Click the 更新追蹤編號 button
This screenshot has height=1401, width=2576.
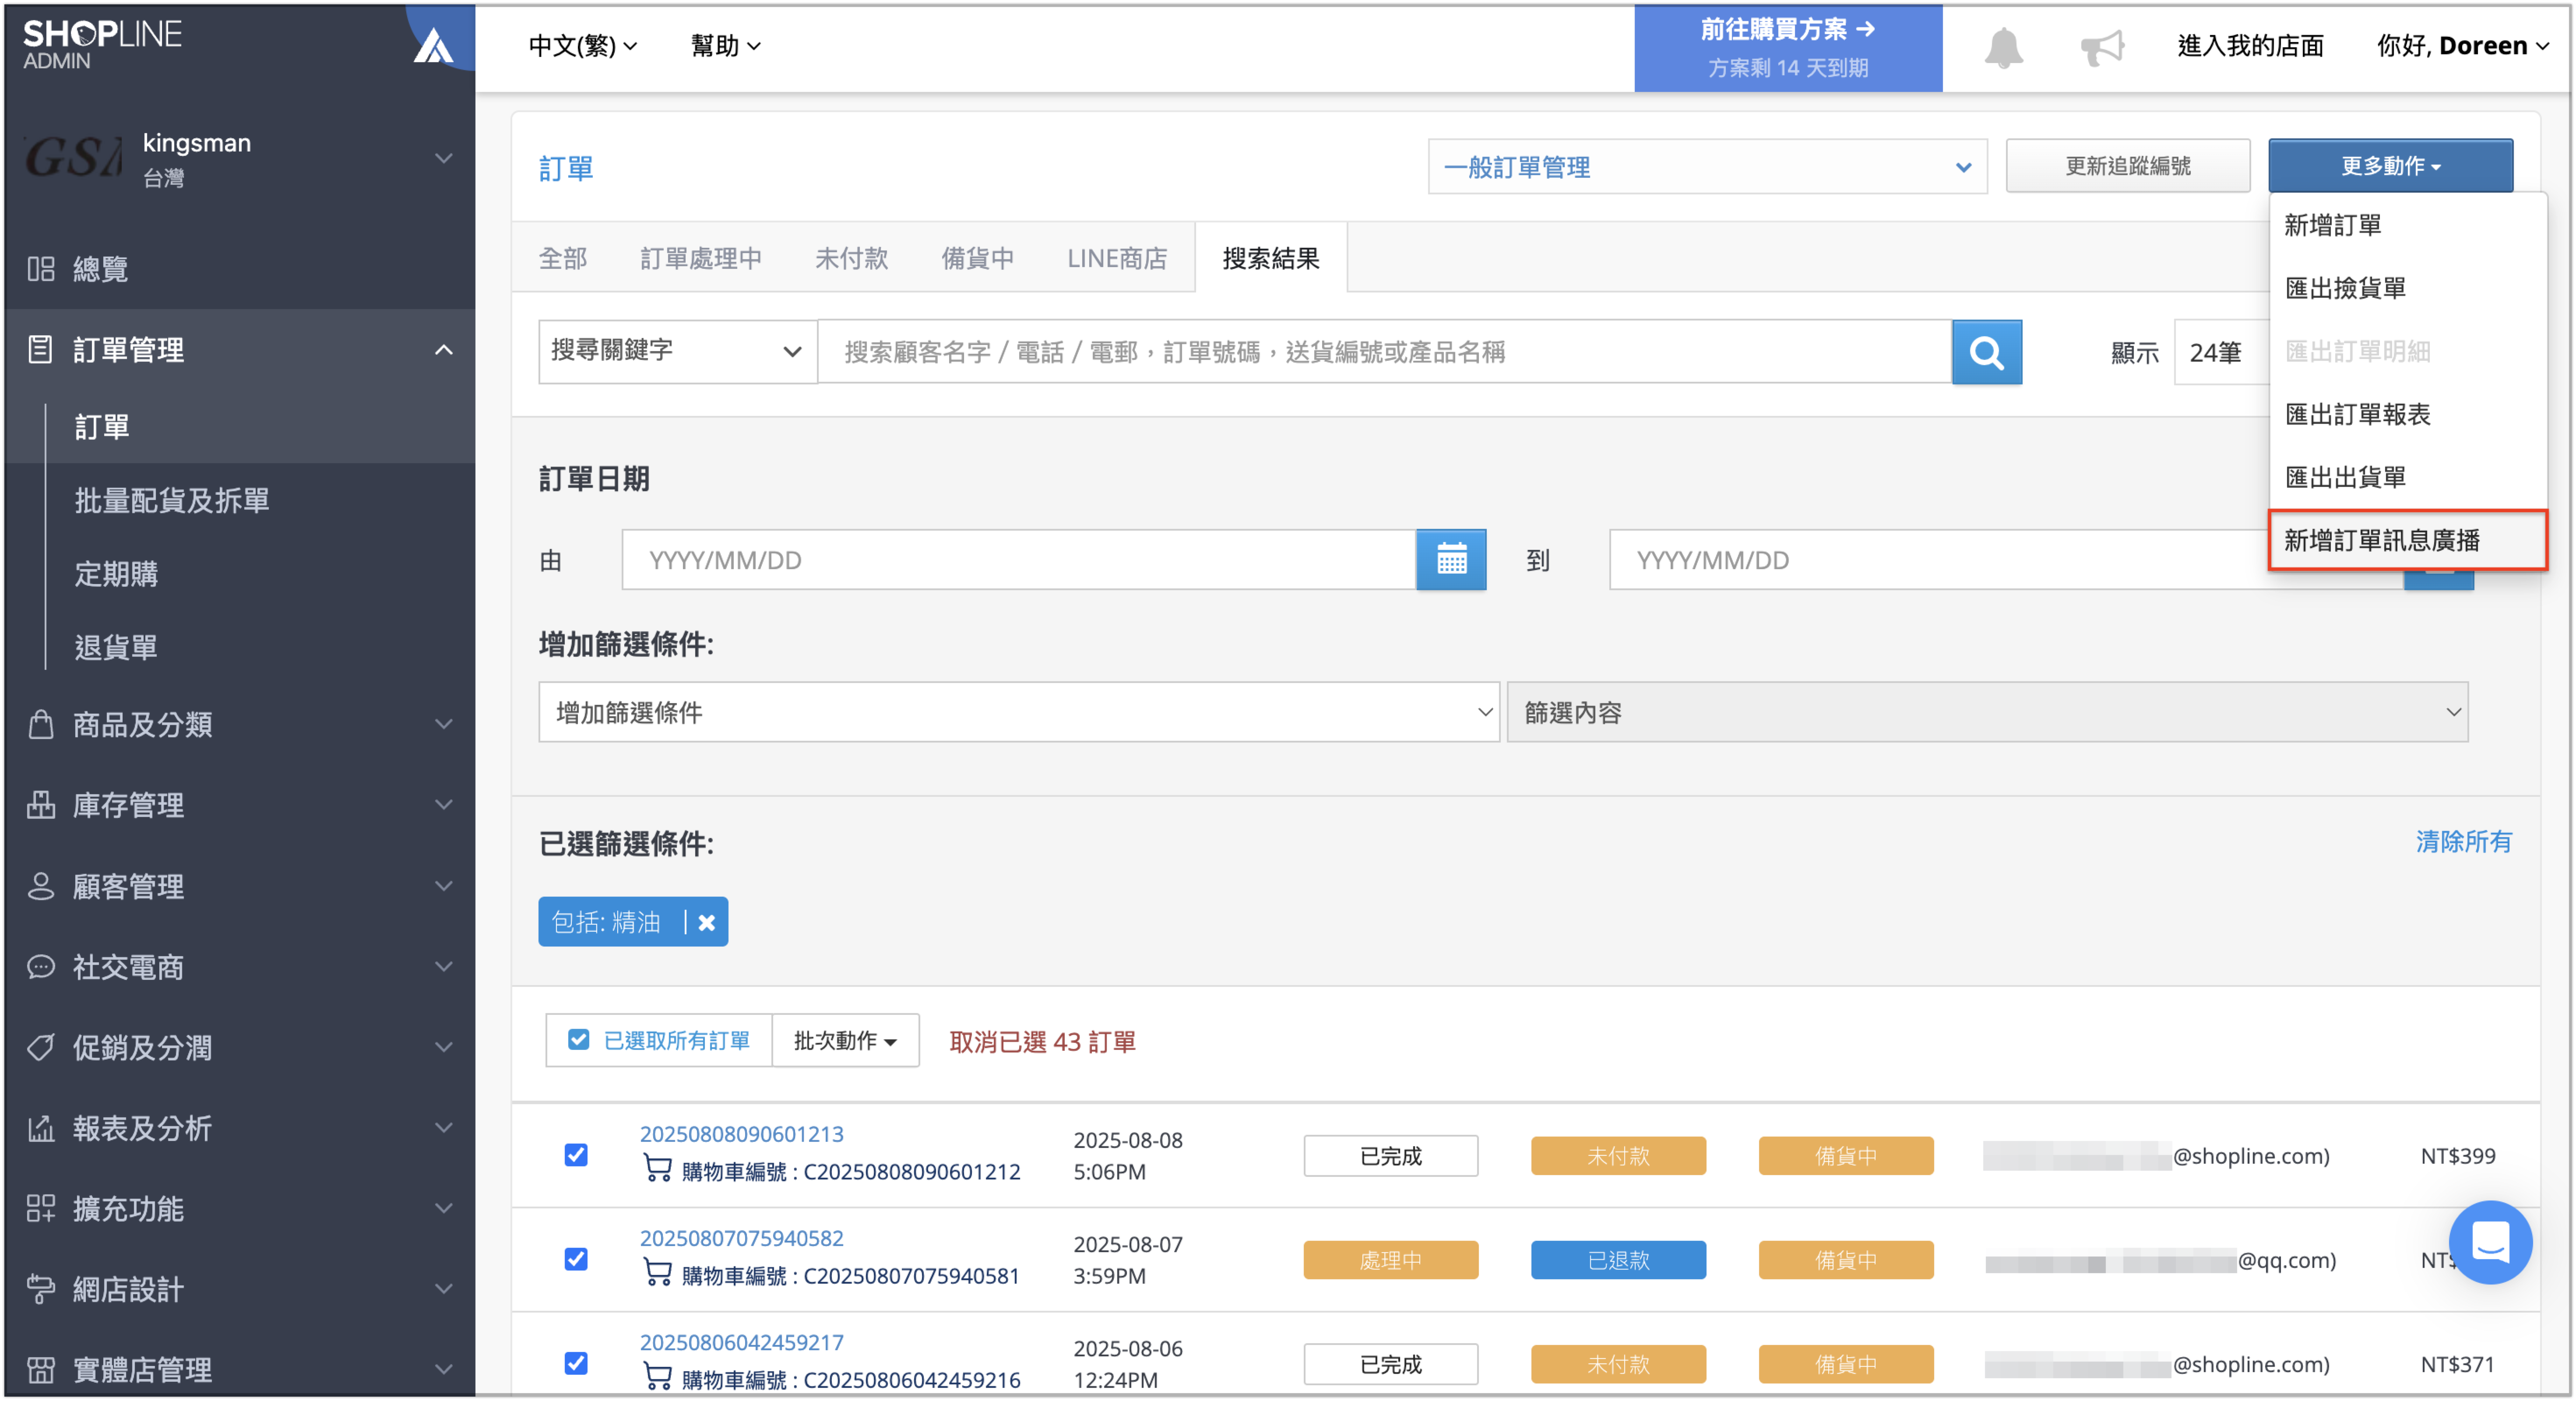pyautogui.click(x=2128, y=166)
